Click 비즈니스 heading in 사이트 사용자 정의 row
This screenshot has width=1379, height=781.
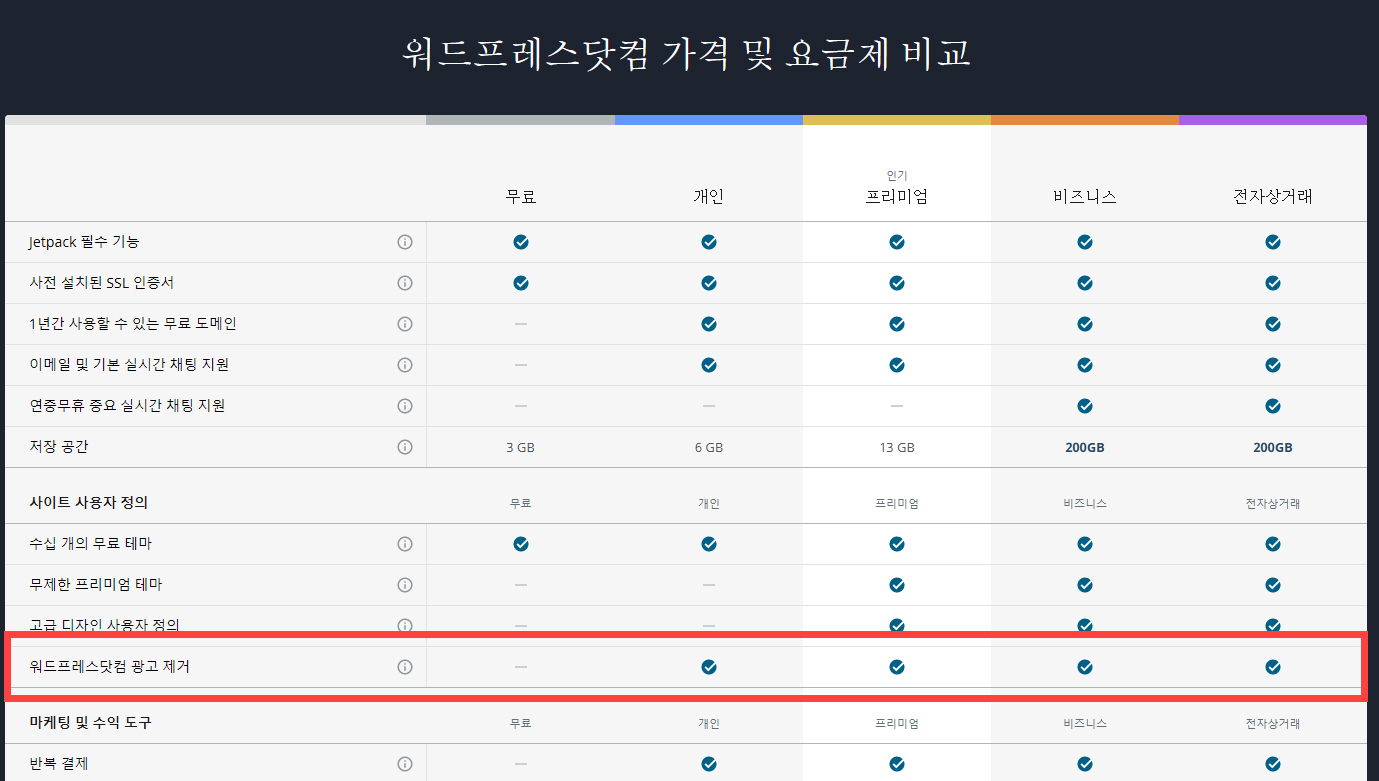1085,503
